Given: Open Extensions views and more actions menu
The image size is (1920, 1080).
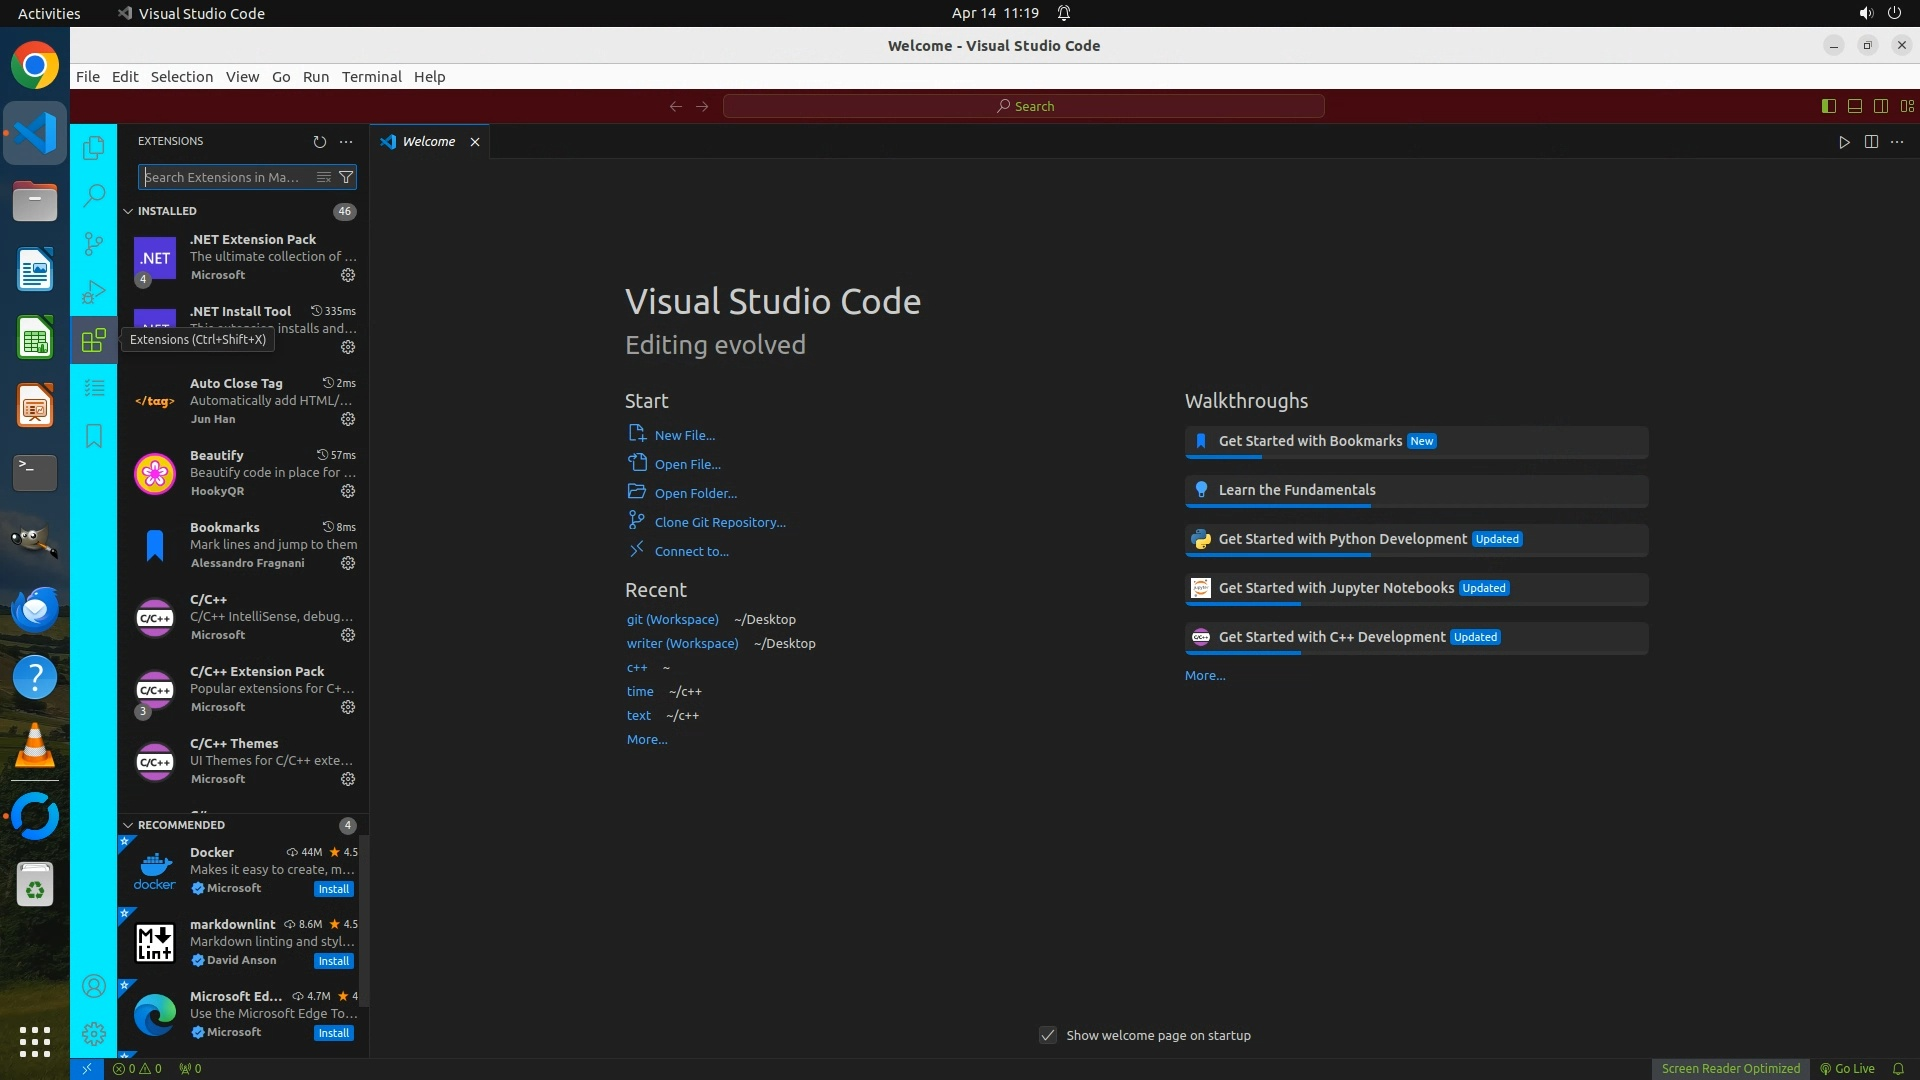Looking at the screenshot, I should [346, 142].
